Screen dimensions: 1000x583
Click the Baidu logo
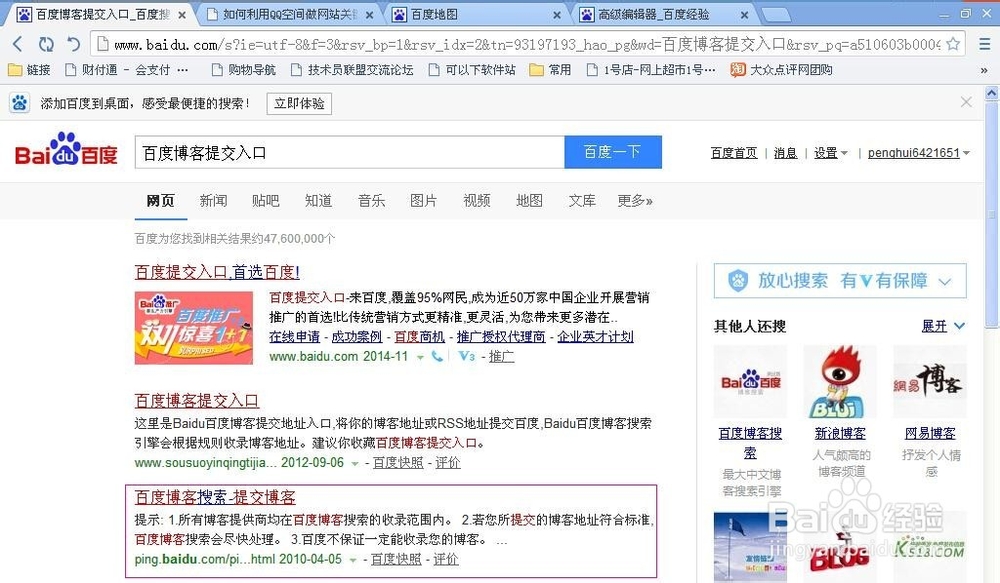[66, 150]
